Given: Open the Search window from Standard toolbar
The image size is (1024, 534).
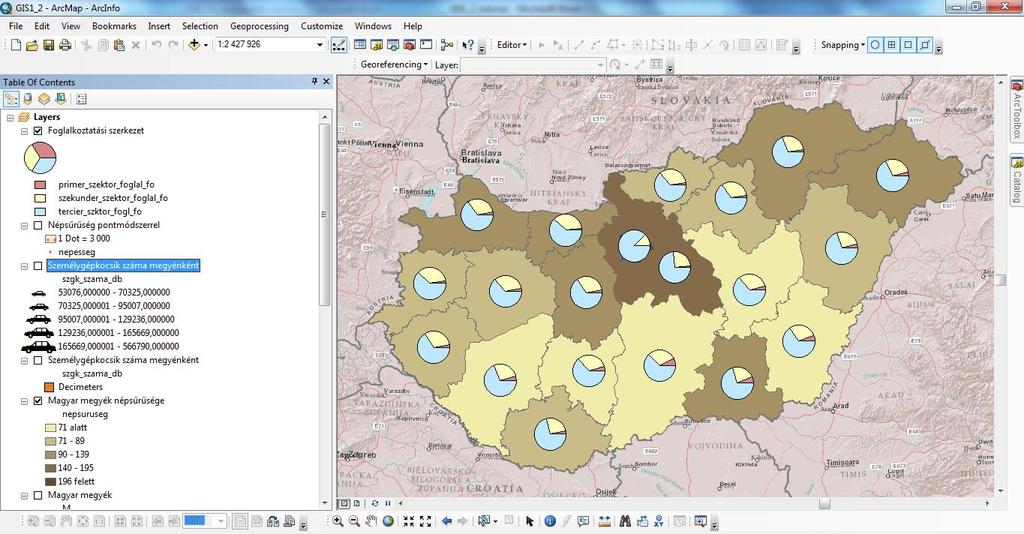Looking at the screenshot, I should coord(393,45).
